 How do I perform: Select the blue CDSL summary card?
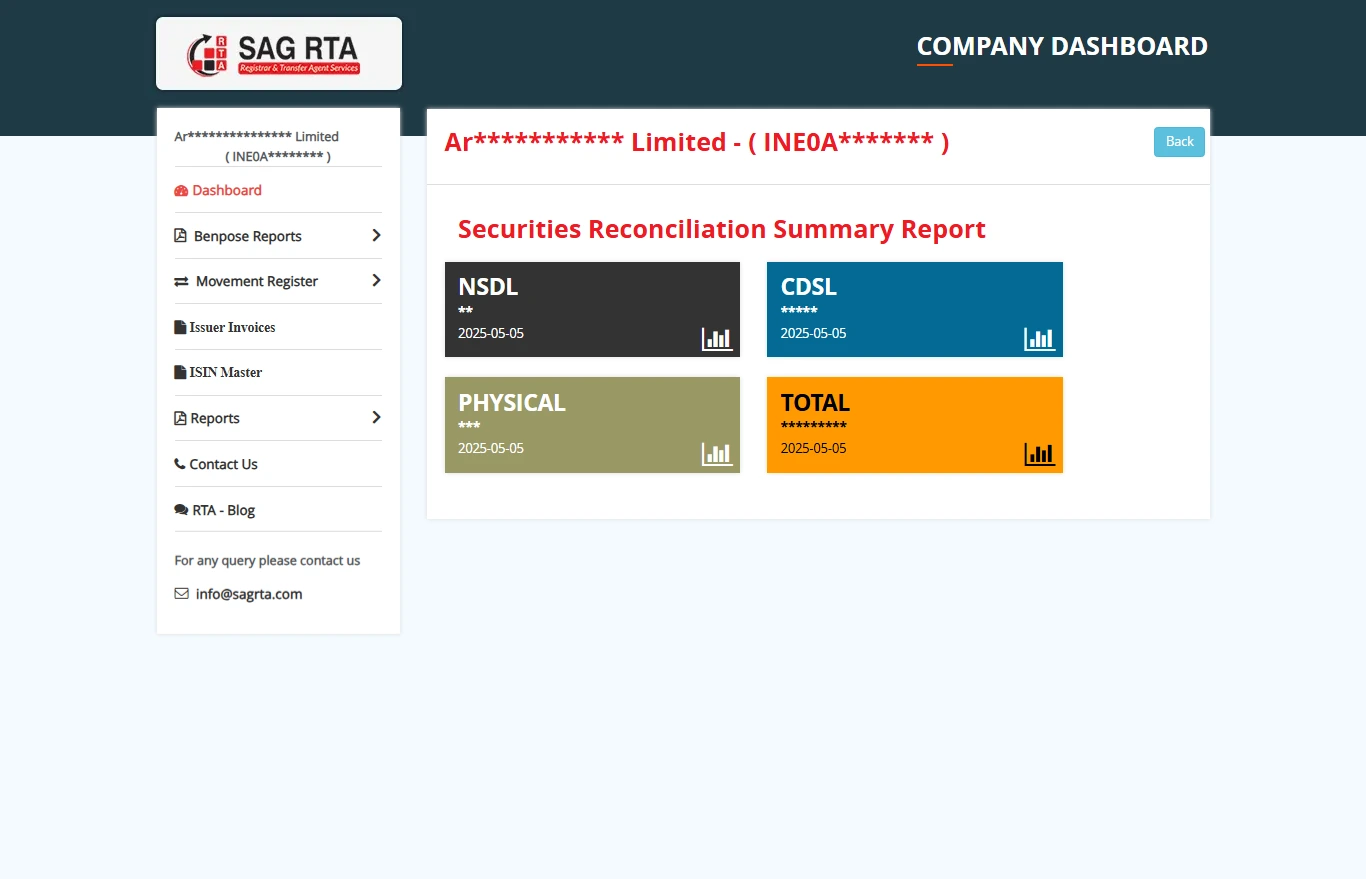(914, 309)
